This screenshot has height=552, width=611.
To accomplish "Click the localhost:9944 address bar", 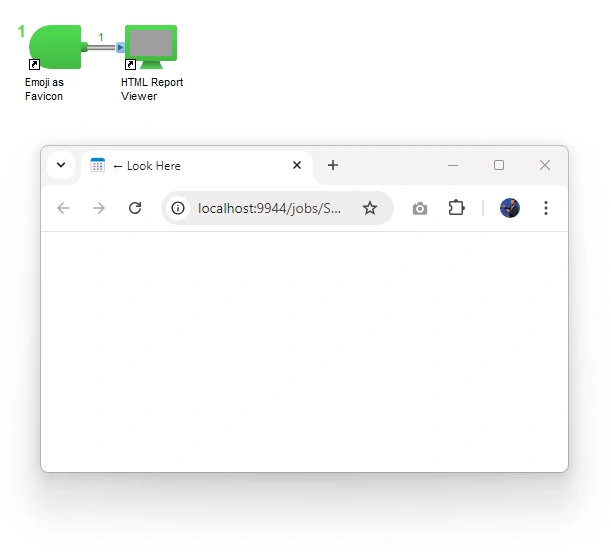I will point(269,208).
